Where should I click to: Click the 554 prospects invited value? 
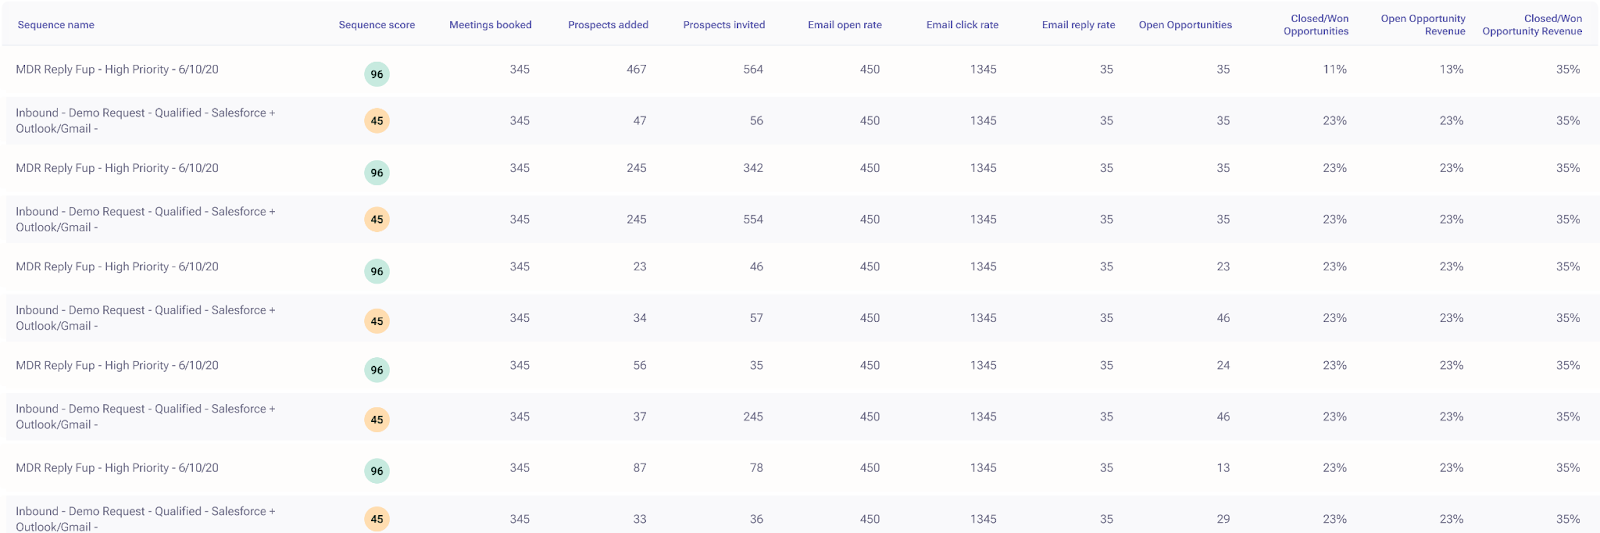[753, 219]
